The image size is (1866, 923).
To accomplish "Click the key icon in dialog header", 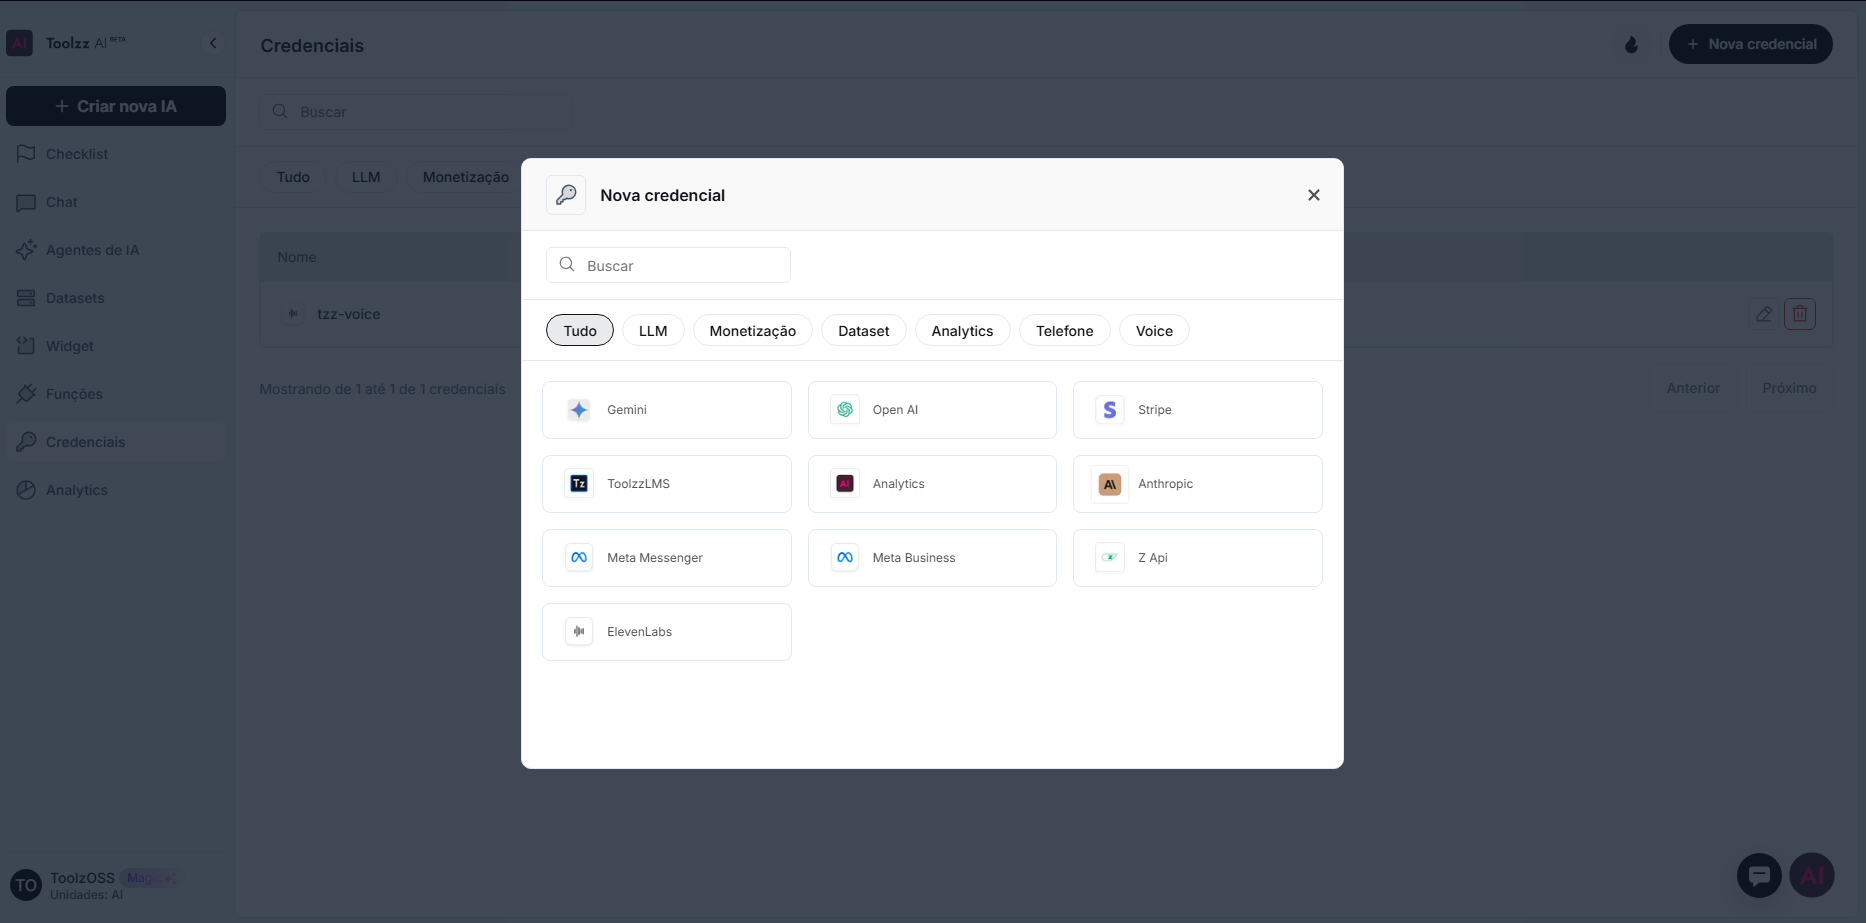I will tap(566, 195).
